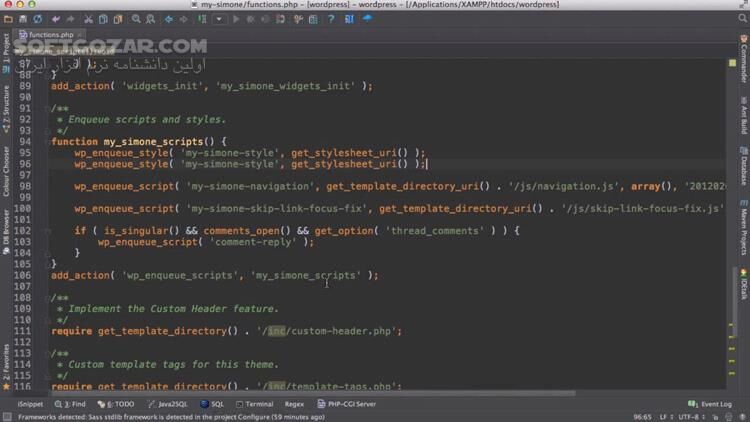750x422 pixels.
Task: Click the Synchronize refresh icon in toolbar
Action: (38, 19)
